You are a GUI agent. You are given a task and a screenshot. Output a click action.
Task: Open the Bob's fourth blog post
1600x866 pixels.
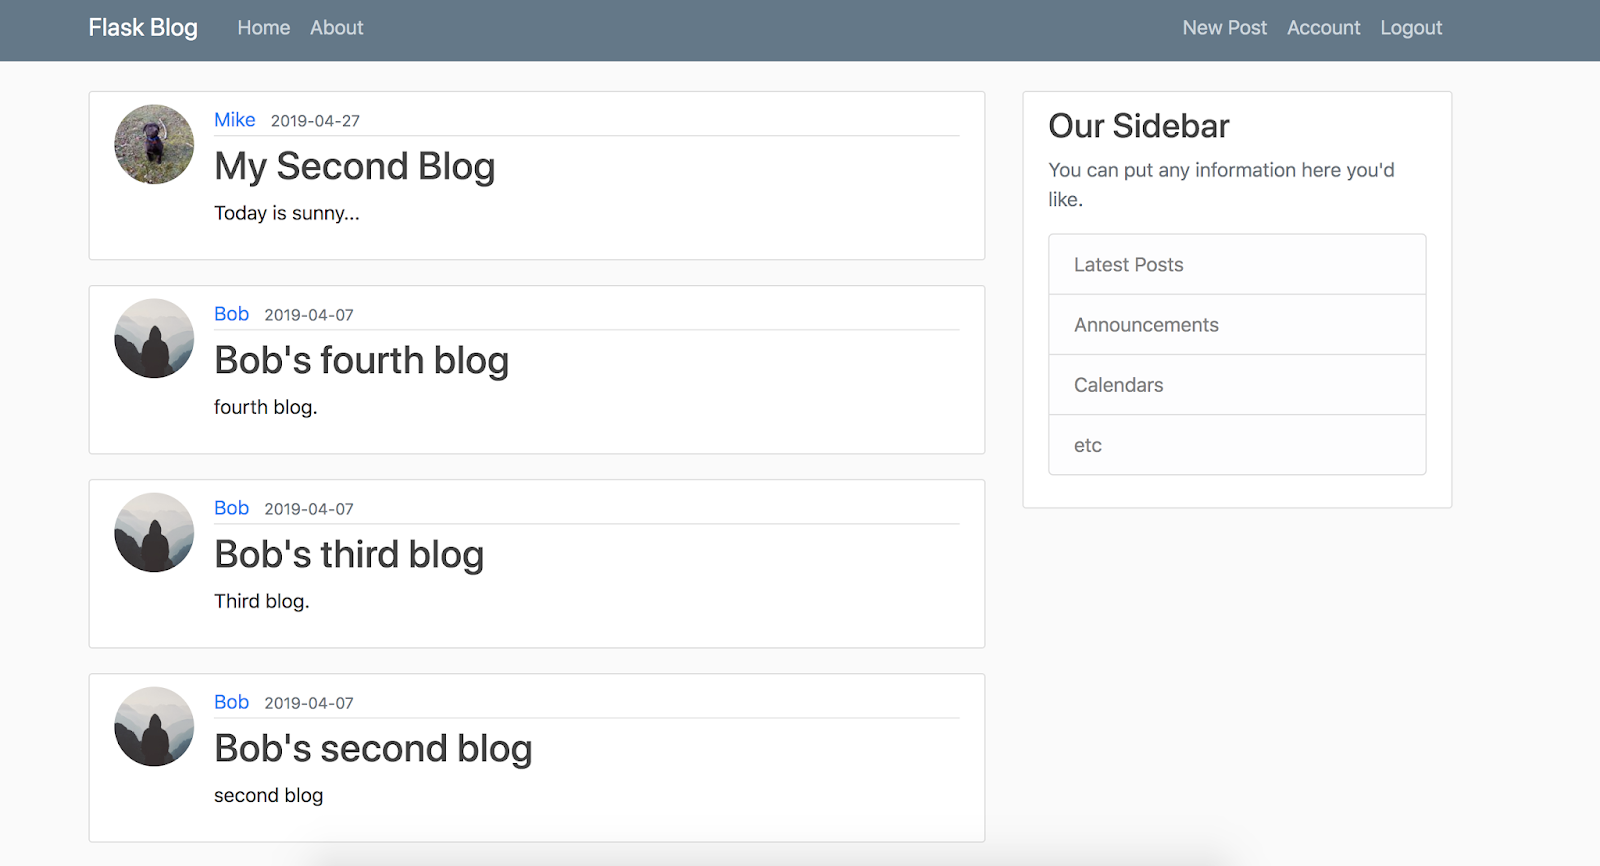pos(361,360)
